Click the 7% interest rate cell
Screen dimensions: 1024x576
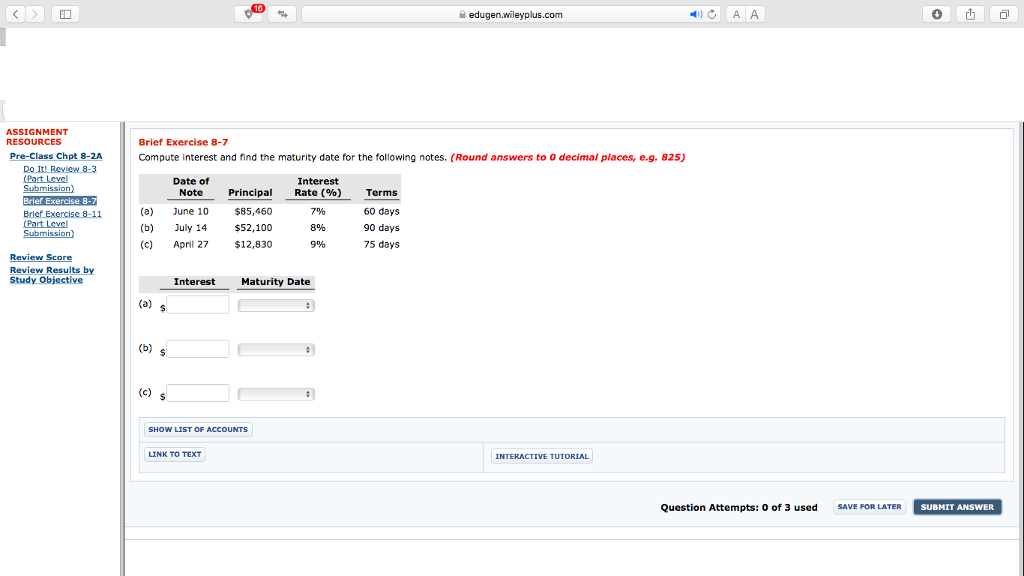(x=318, y=212)
